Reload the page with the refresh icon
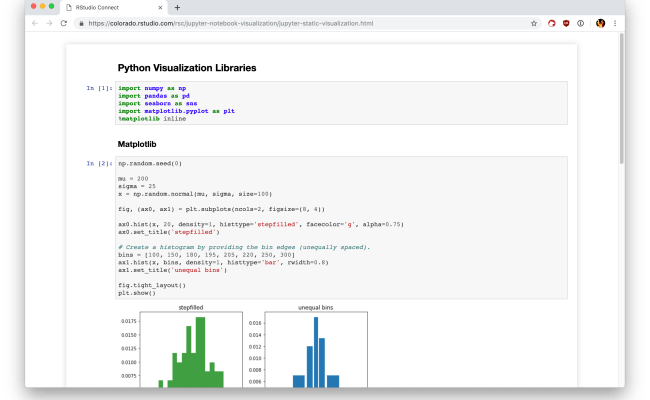 pyautogui.click(x=63, y=24)
